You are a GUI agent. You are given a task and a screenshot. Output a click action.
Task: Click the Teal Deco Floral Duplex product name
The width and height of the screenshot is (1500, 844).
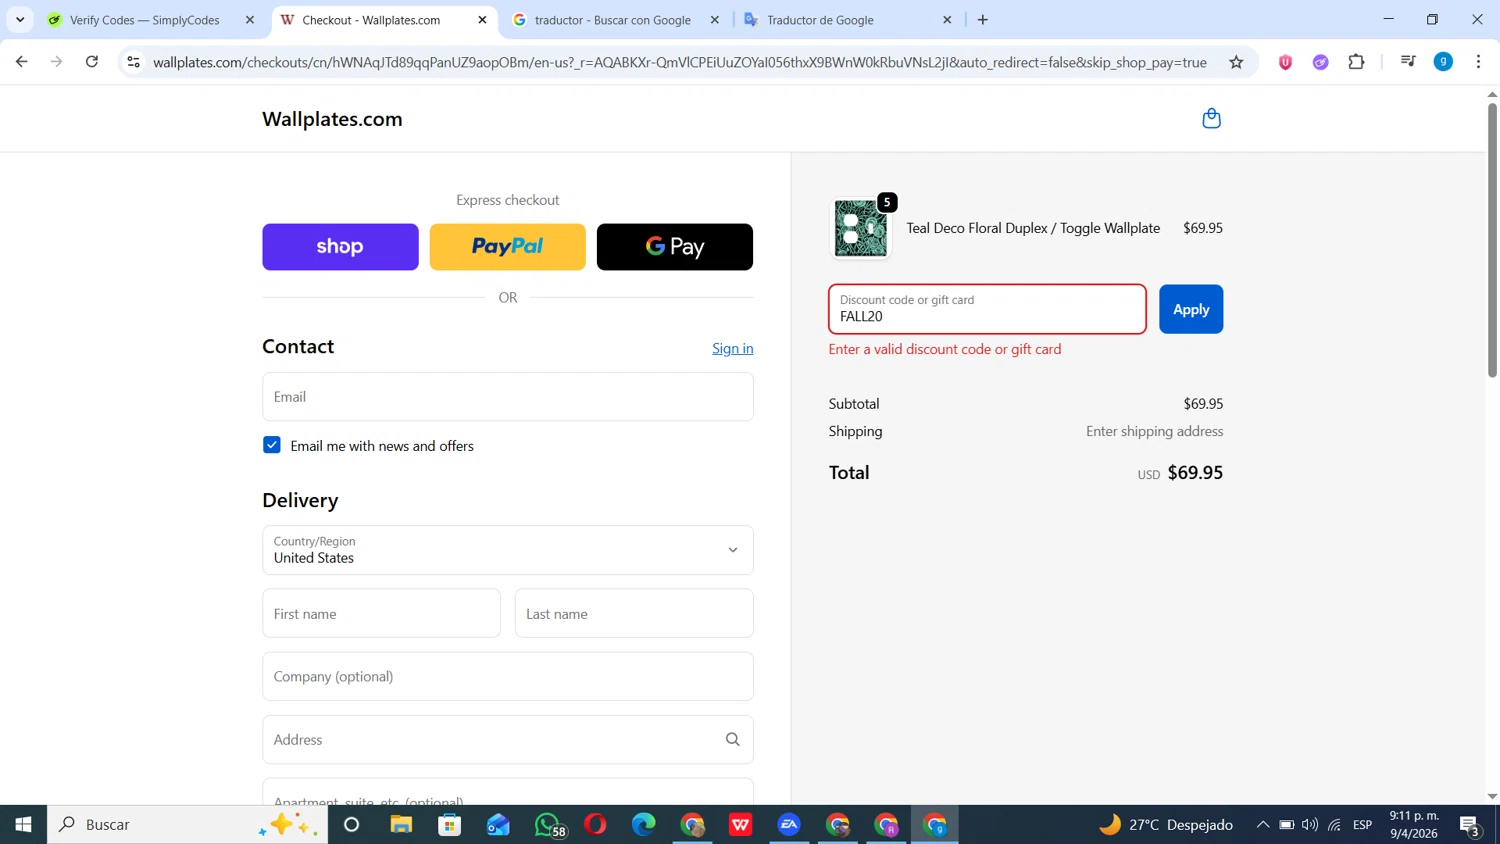click(1033, 228)
